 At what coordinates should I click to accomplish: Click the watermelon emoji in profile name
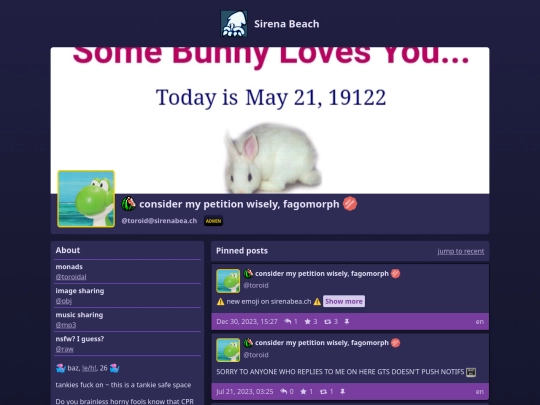tap(128, 204)
